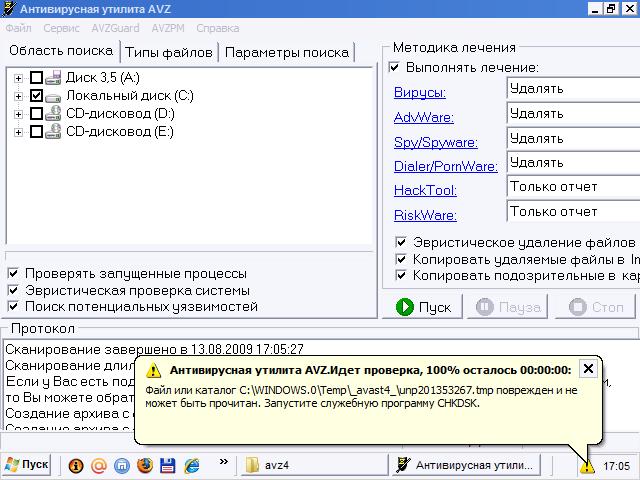Expand the CD-дисковод (E:) tree node
Image resolution: width=640 pixels, height=480 pixels.
pyautogui.click(x=18, y=132)
